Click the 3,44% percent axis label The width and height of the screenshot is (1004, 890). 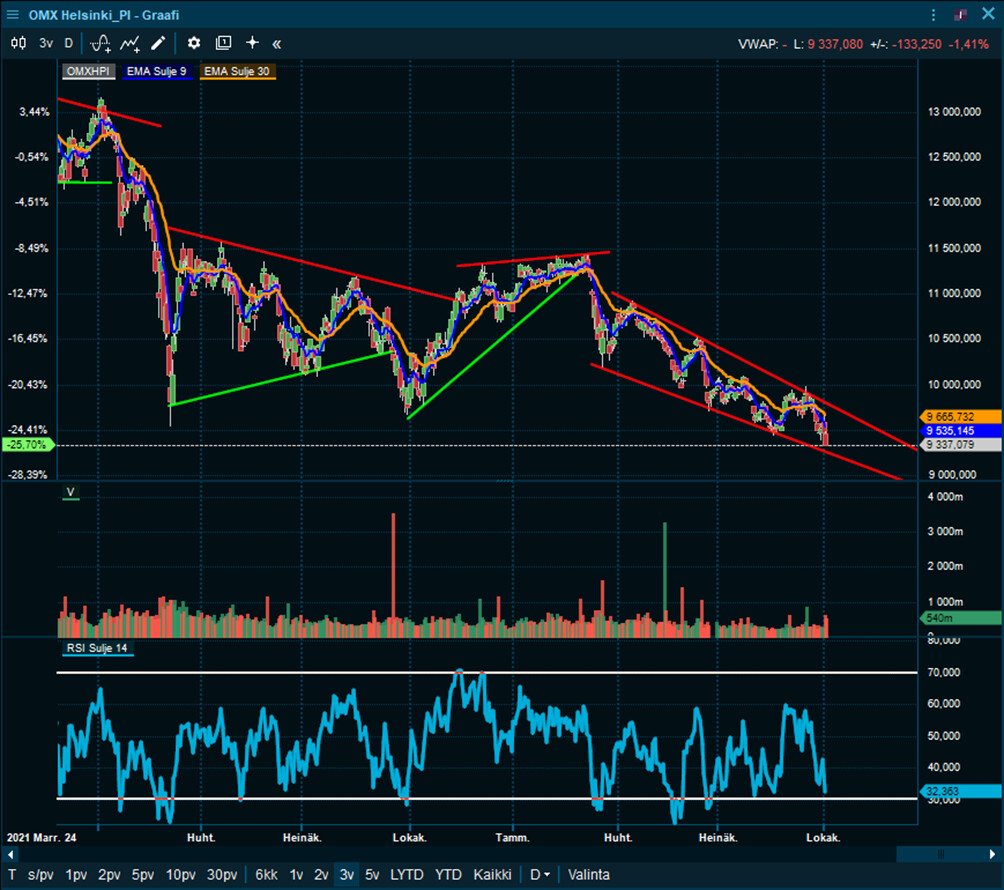(x=34, y=112)
